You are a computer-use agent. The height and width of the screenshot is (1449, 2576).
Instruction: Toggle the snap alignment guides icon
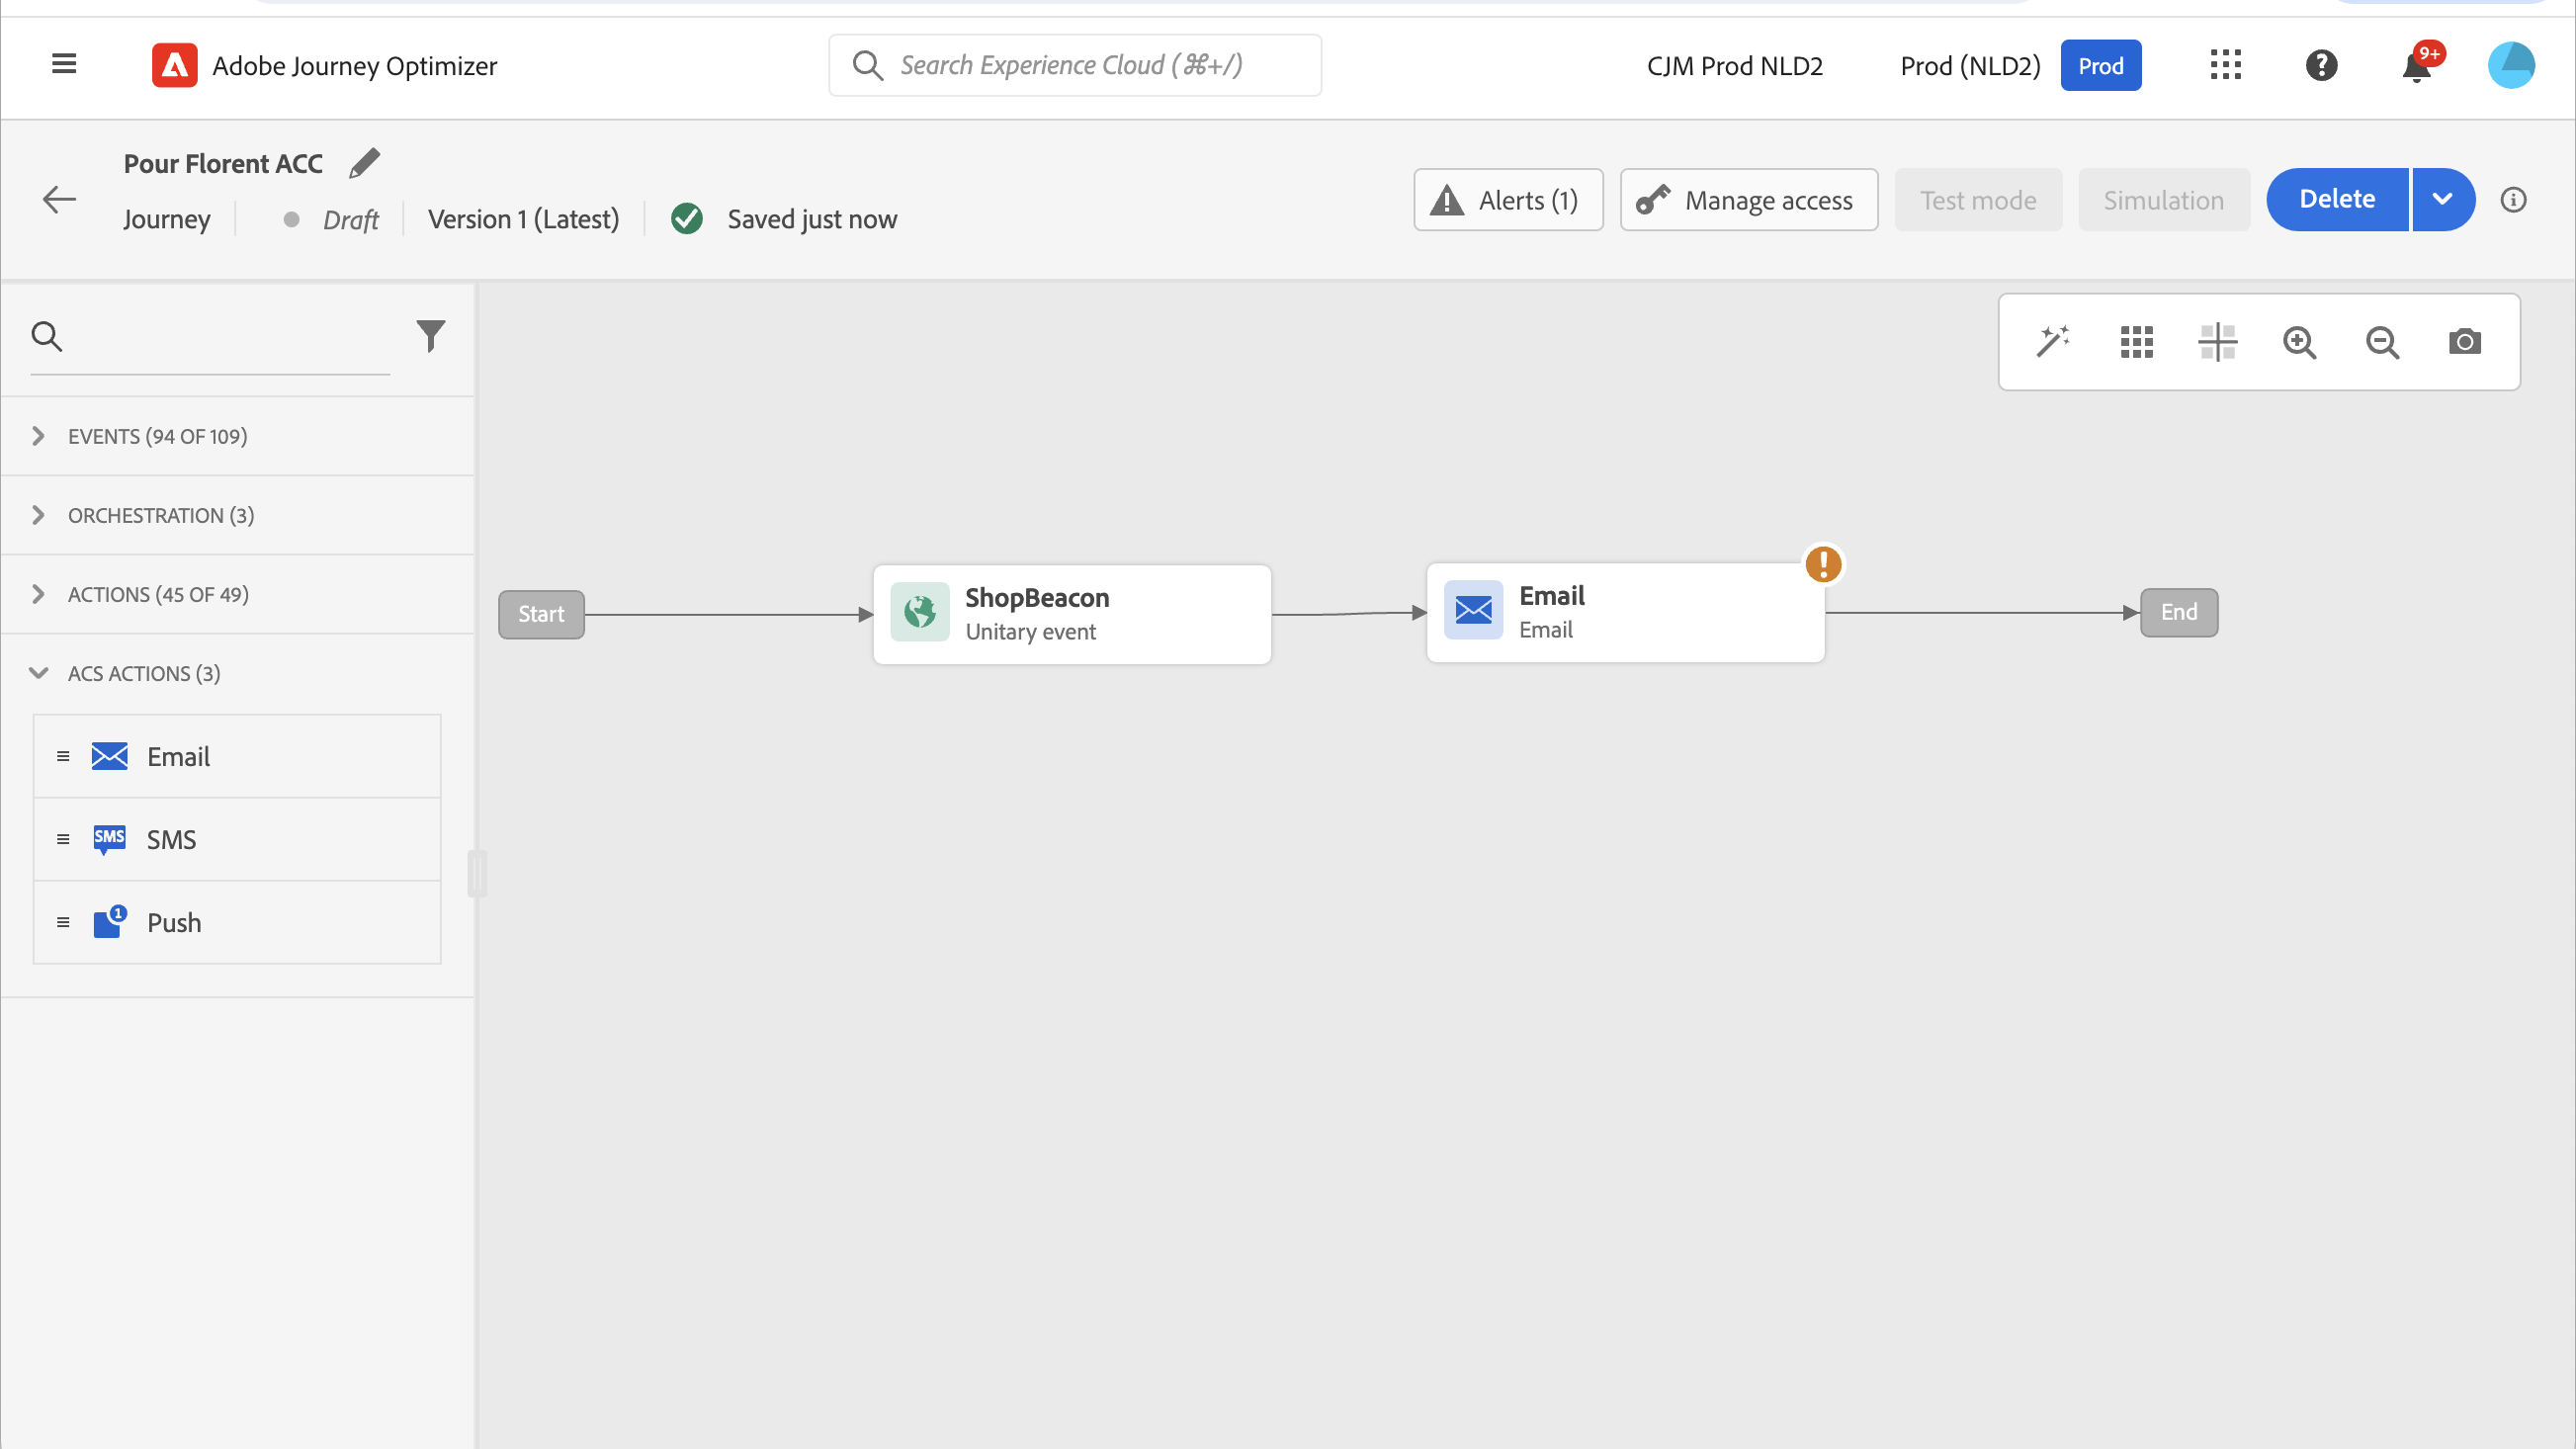coord(2217,342)
